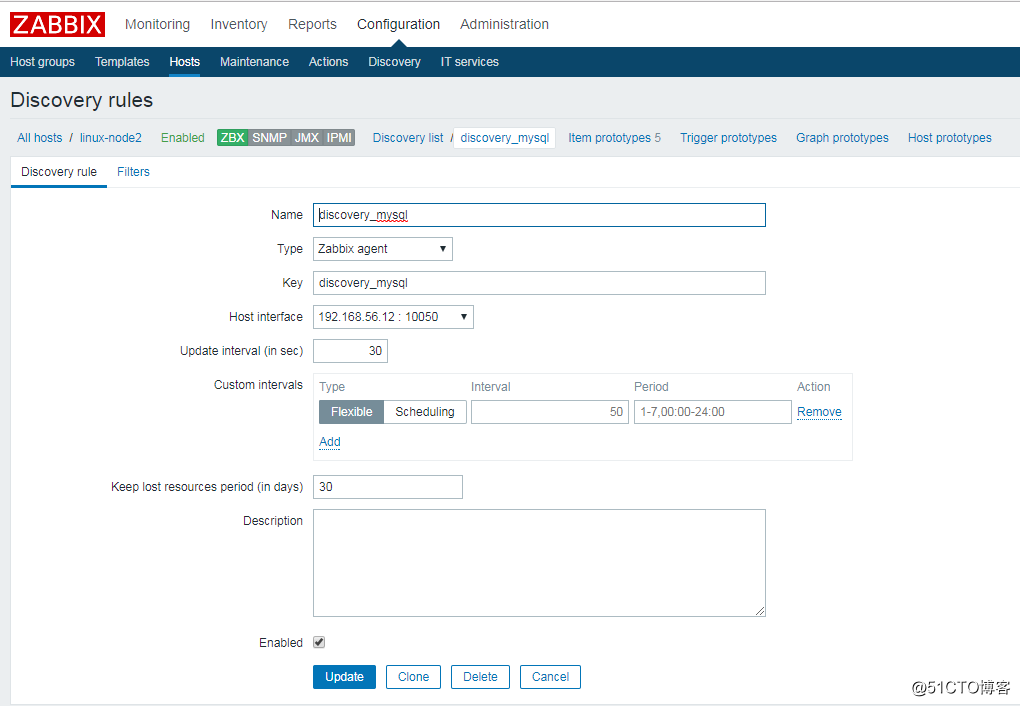Viewport: 1020px width, 706px height.
Task: Switch to the Filters tab
Action: (x=133, y=172)
